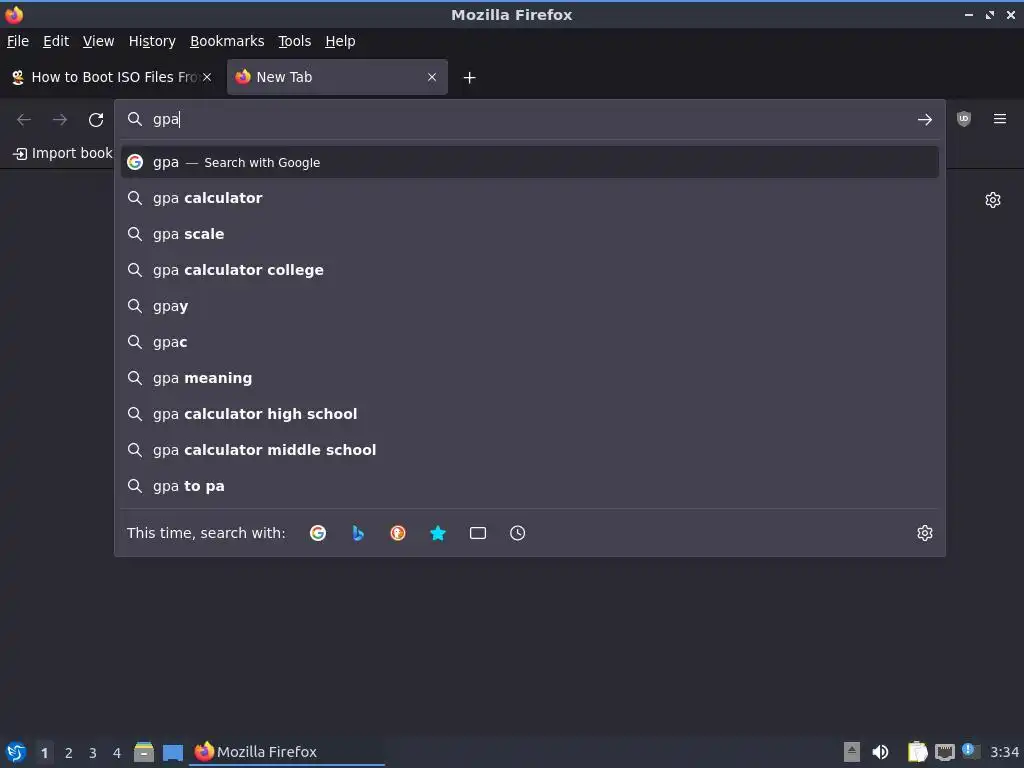This screenshot has height=768, width=1024.
Task: Open the Firefox hamburger menu
Action: click(x=999, y=119)
